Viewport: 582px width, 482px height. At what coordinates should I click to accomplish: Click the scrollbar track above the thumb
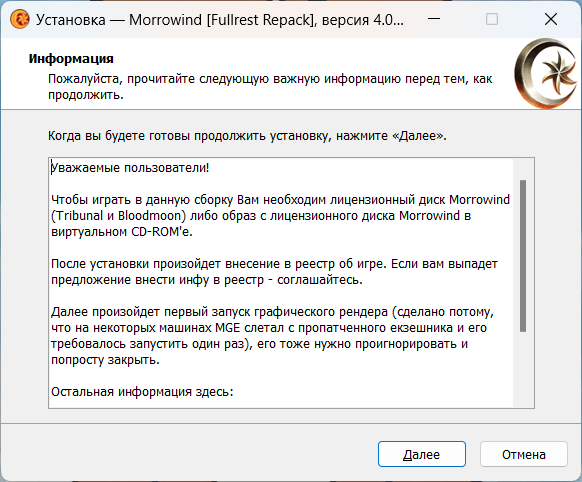pyautogui.click(x=523, y=170)
